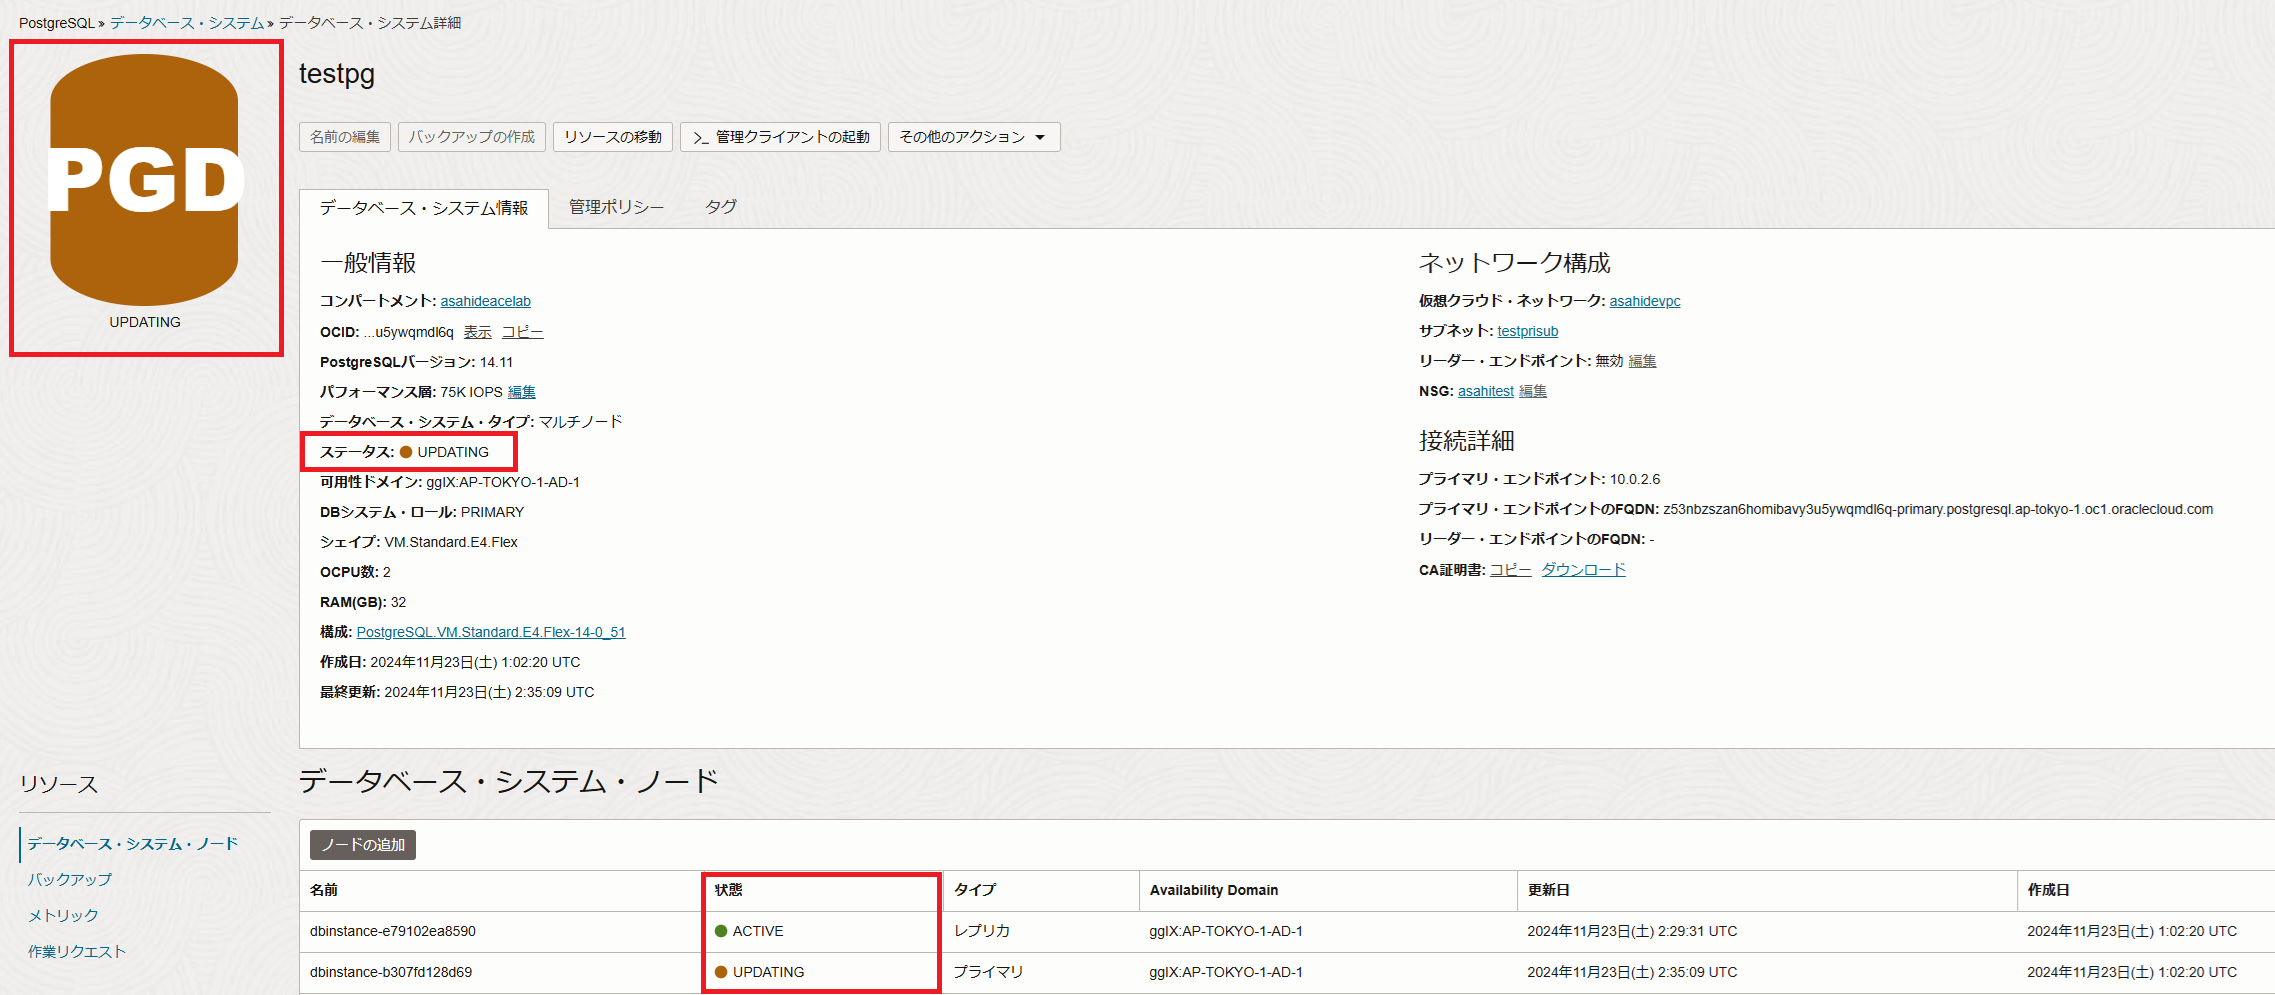Open the testprisub subnet link
Viewport: 2275px width, 995px height.
pyautogui.click(x=1528, y=331)
